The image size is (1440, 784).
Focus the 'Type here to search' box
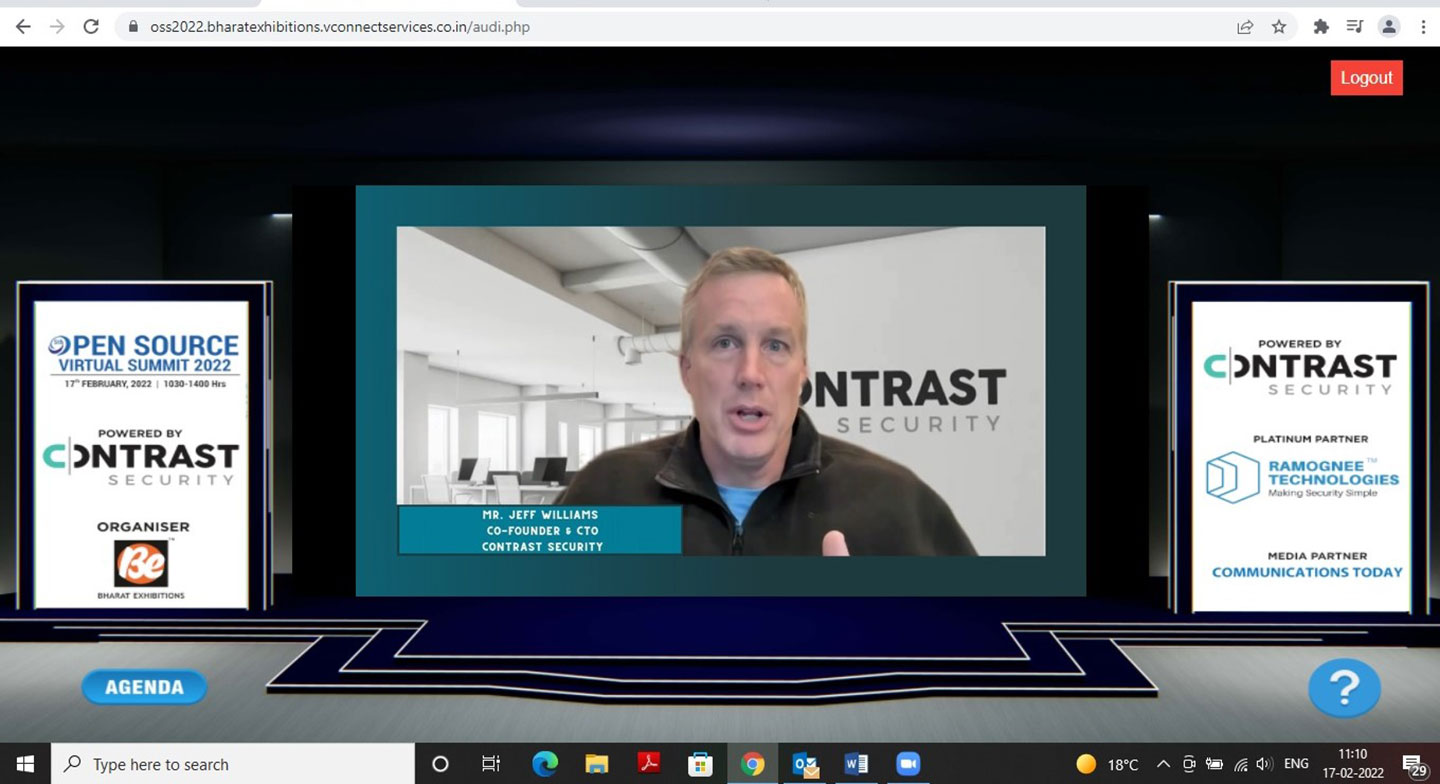click(232, 764)
